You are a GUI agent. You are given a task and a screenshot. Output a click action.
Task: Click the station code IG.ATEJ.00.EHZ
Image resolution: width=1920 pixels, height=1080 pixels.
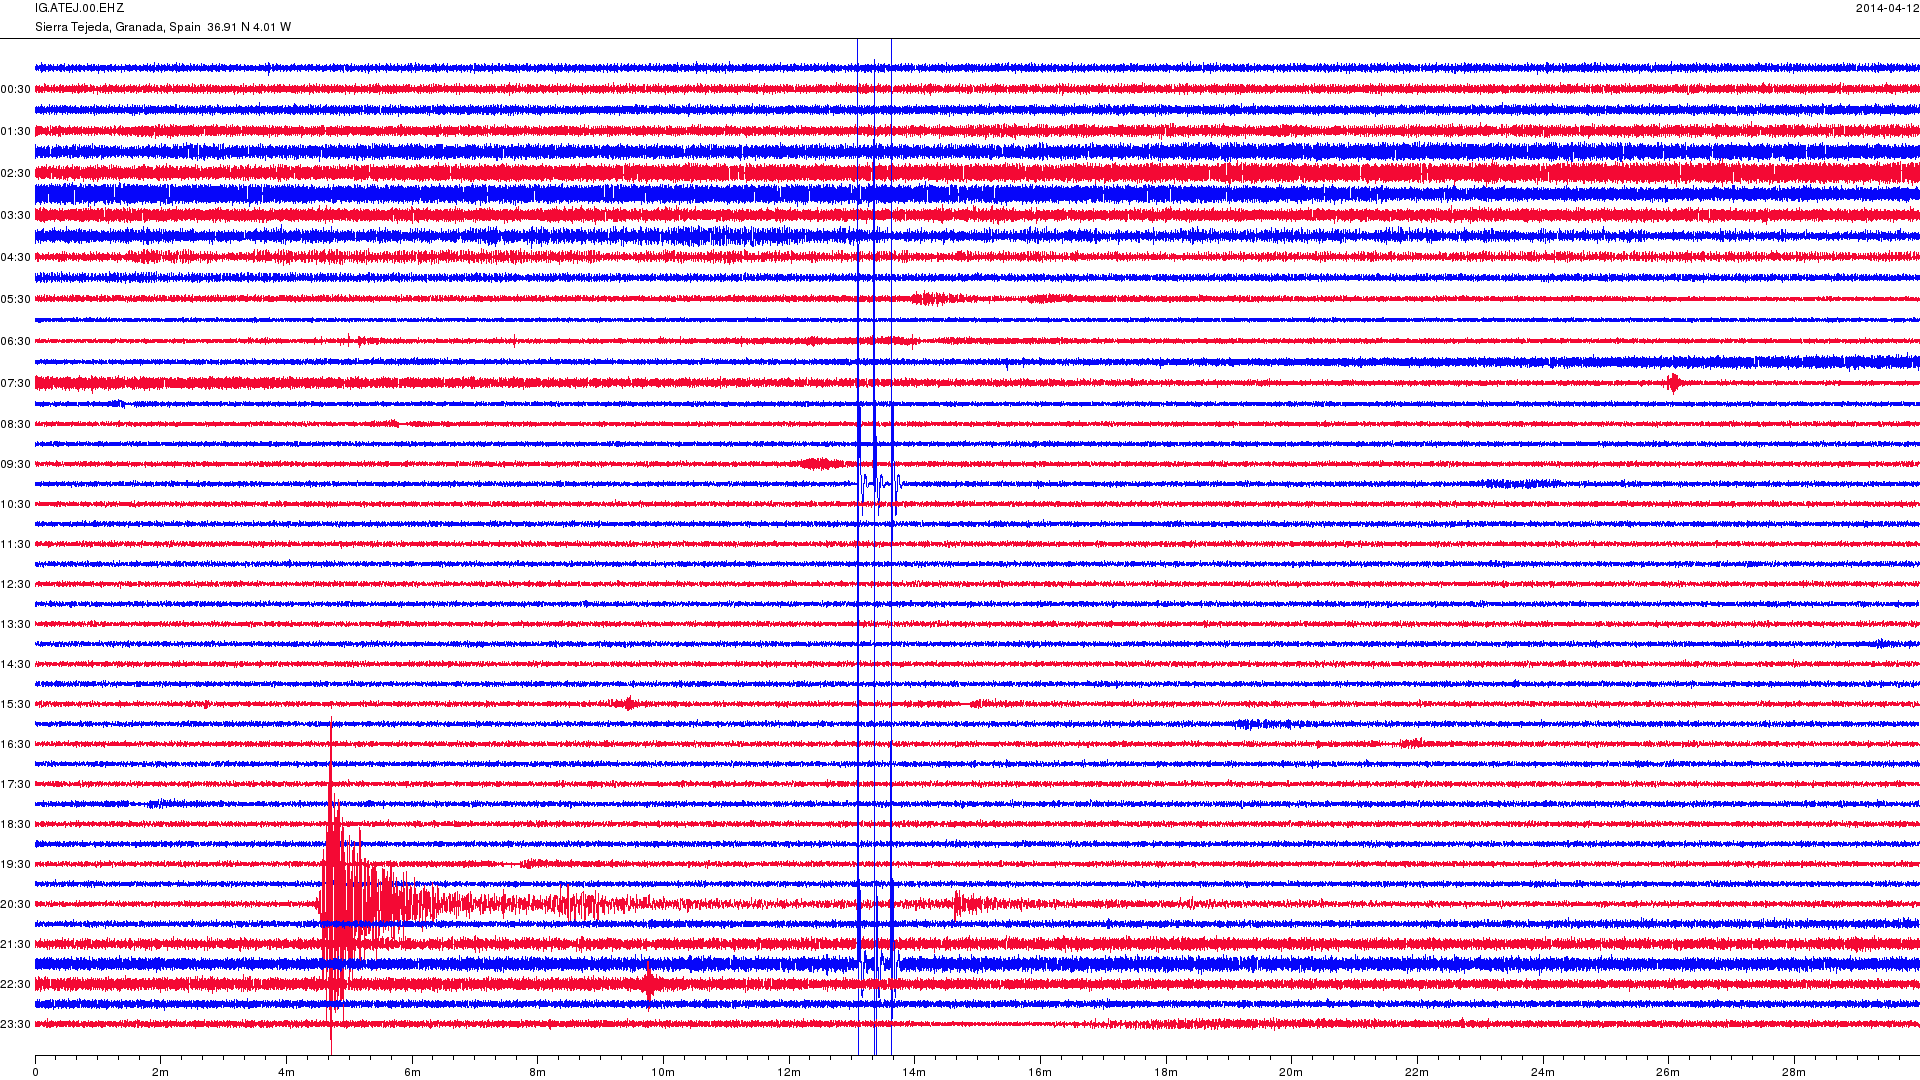click(x=79, y=8)
